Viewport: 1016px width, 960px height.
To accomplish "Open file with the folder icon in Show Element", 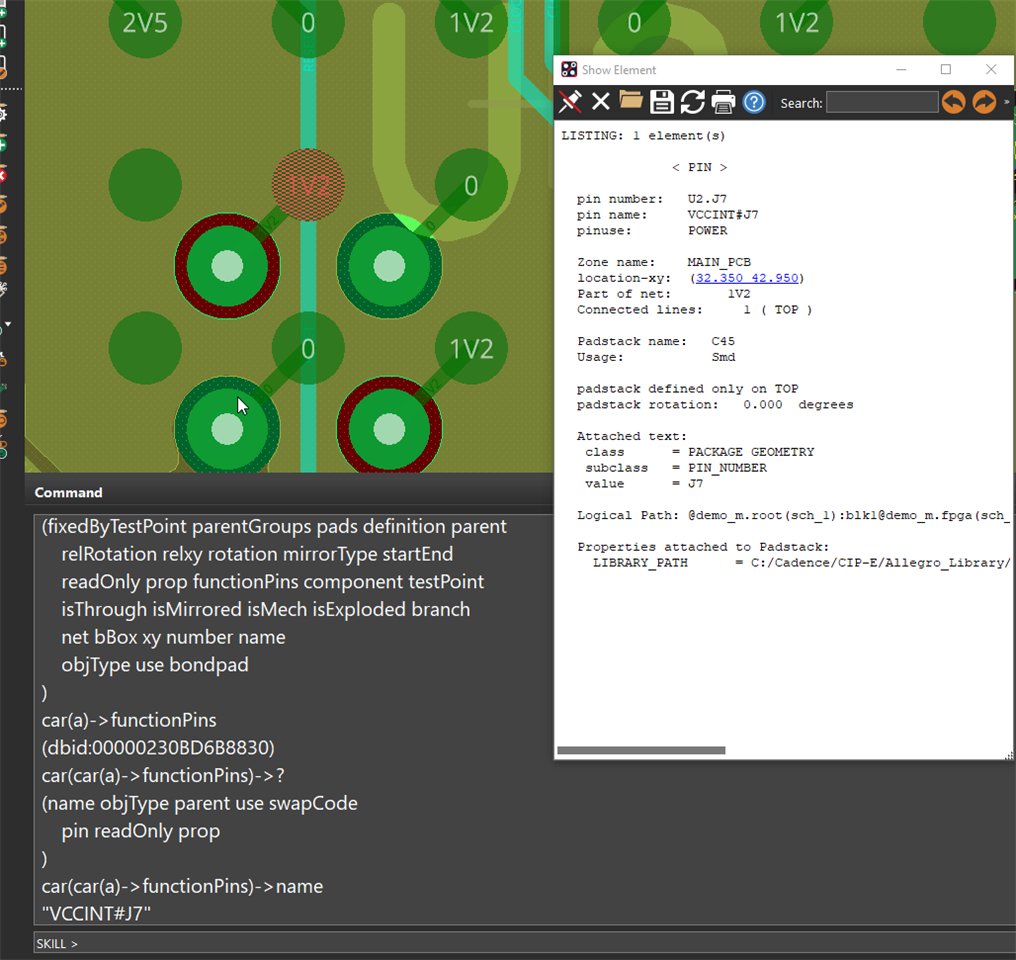I will pyautogui.click(x=630, y=100).
